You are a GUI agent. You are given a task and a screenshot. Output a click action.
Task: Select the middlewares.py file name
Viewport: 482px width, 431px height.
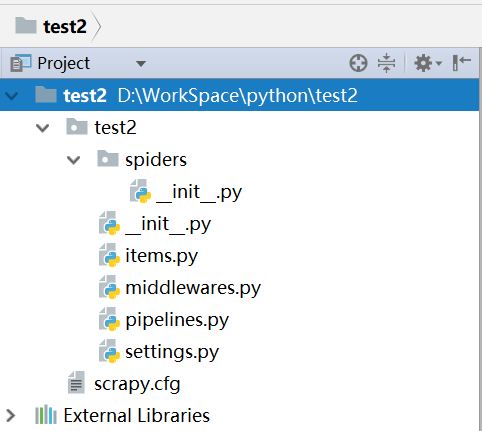(193, 288)
